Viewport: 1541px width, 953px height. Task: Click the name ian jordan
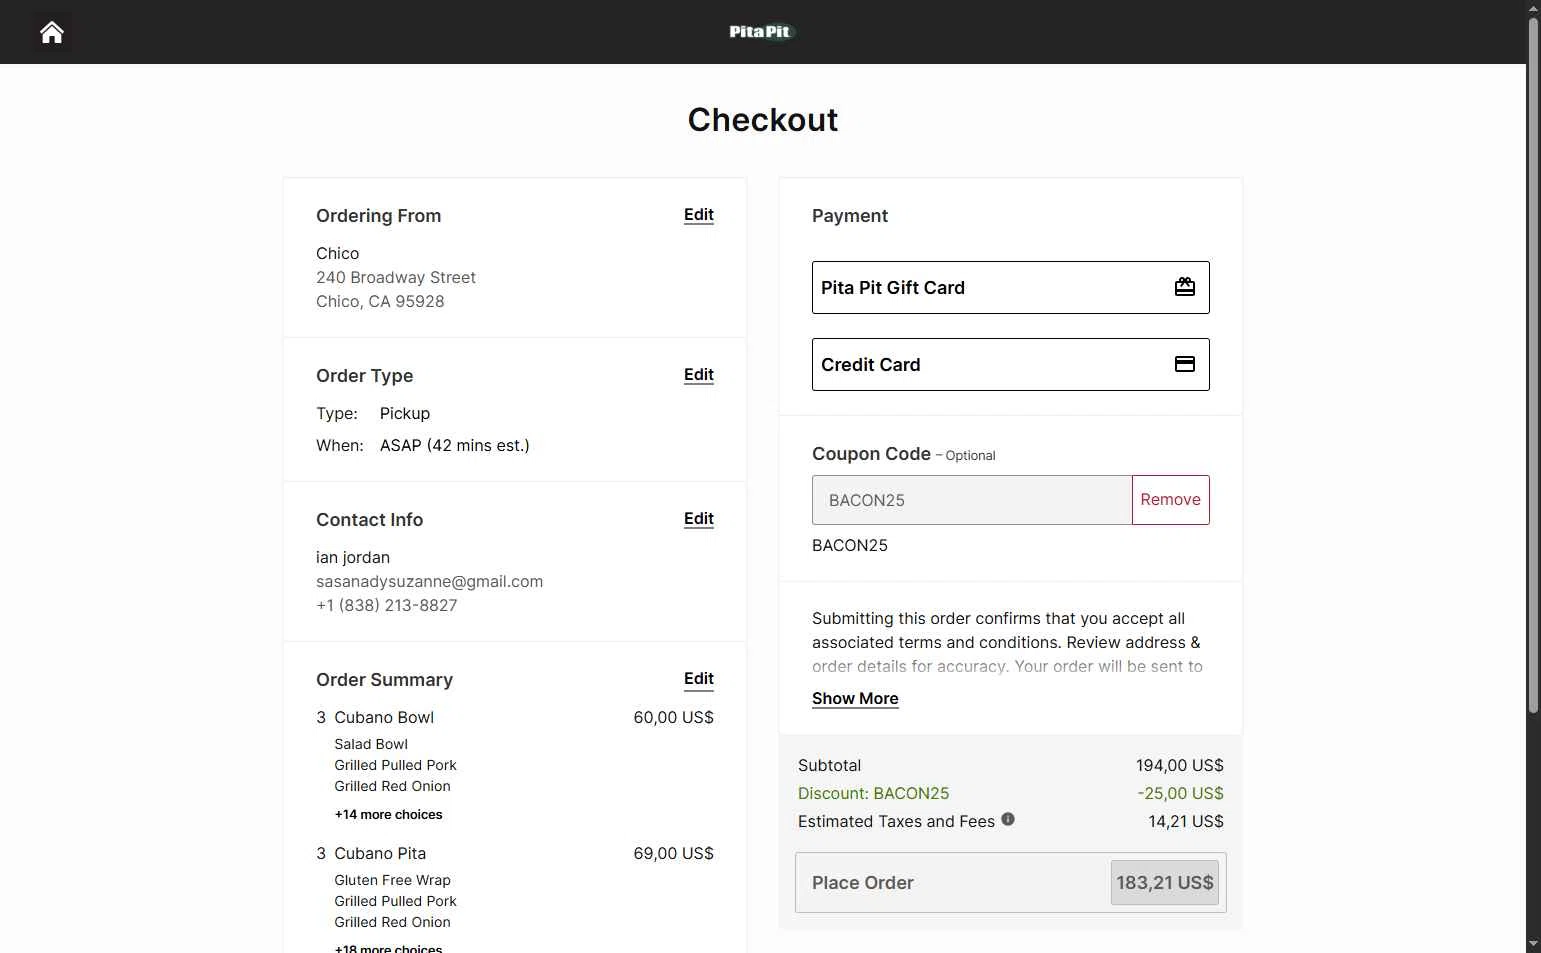353,557
